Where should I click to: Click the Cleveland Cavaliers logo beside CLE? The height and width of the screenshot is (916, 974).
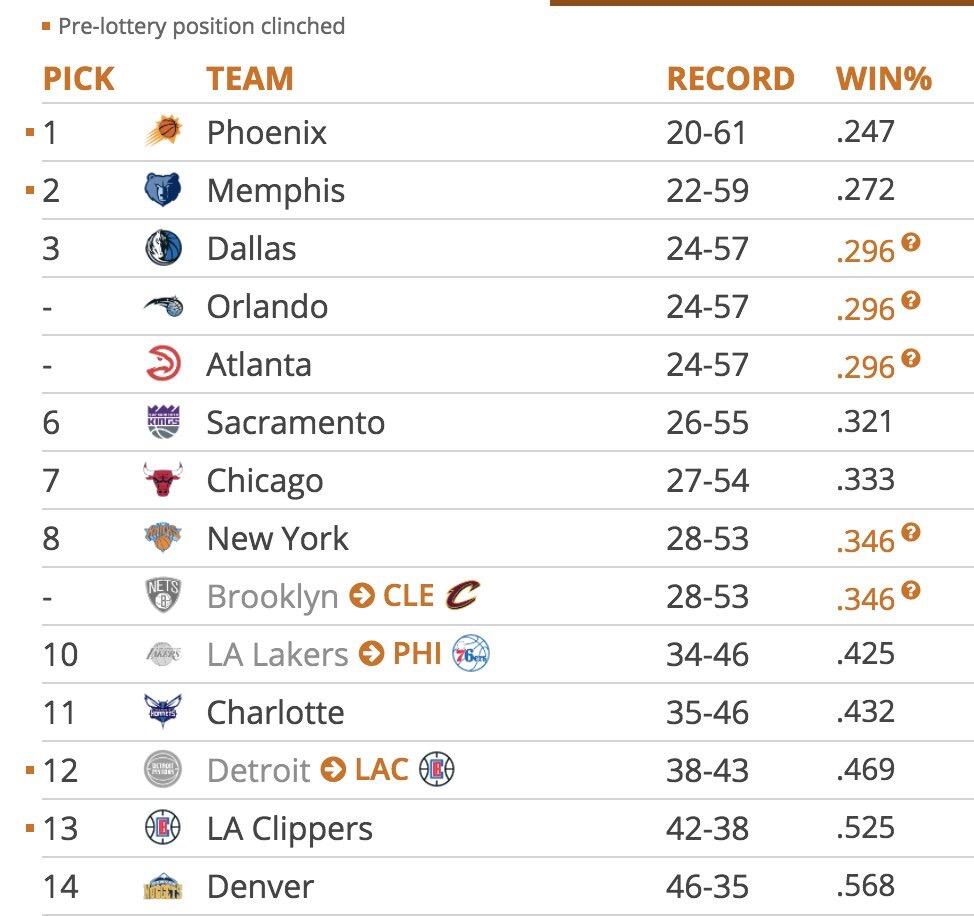(x=463, y=596)
